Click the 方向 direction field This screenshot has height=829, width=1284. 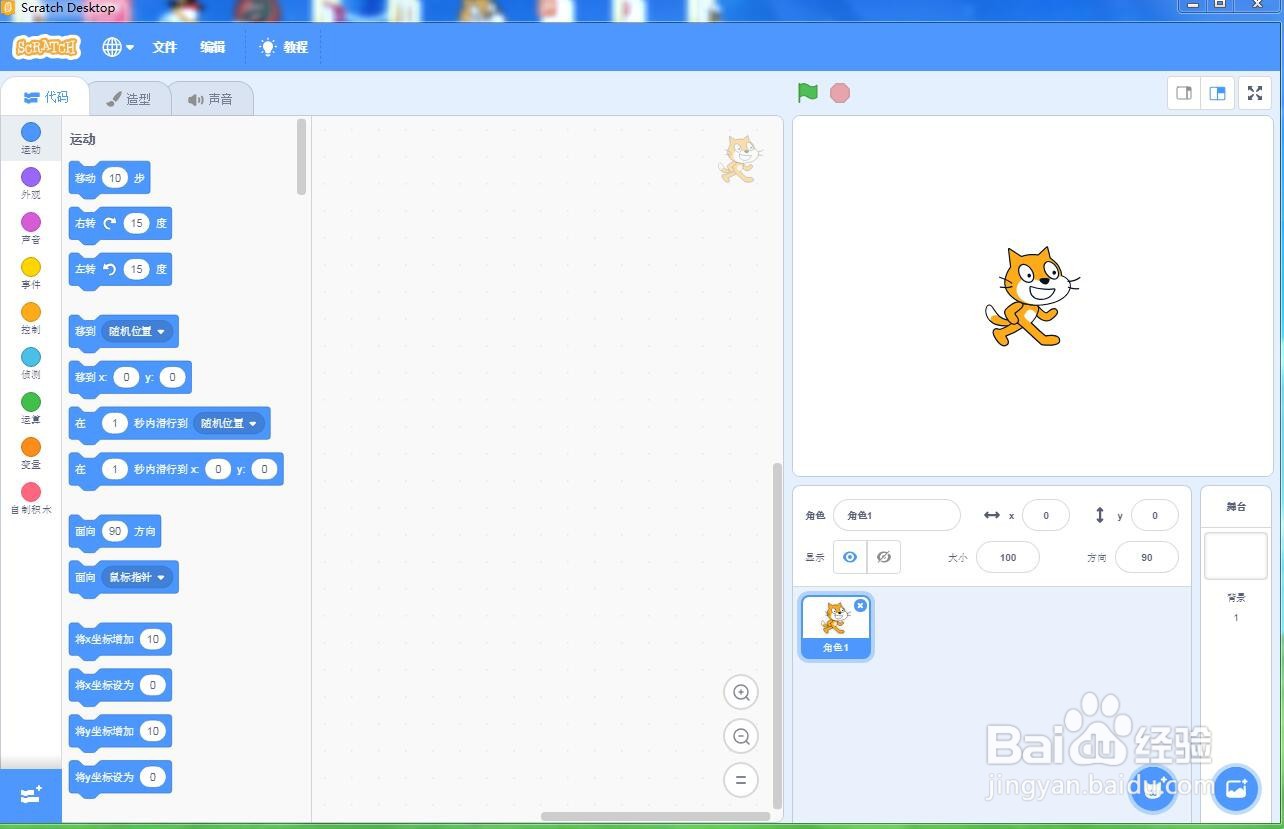tap(1146, 557)
